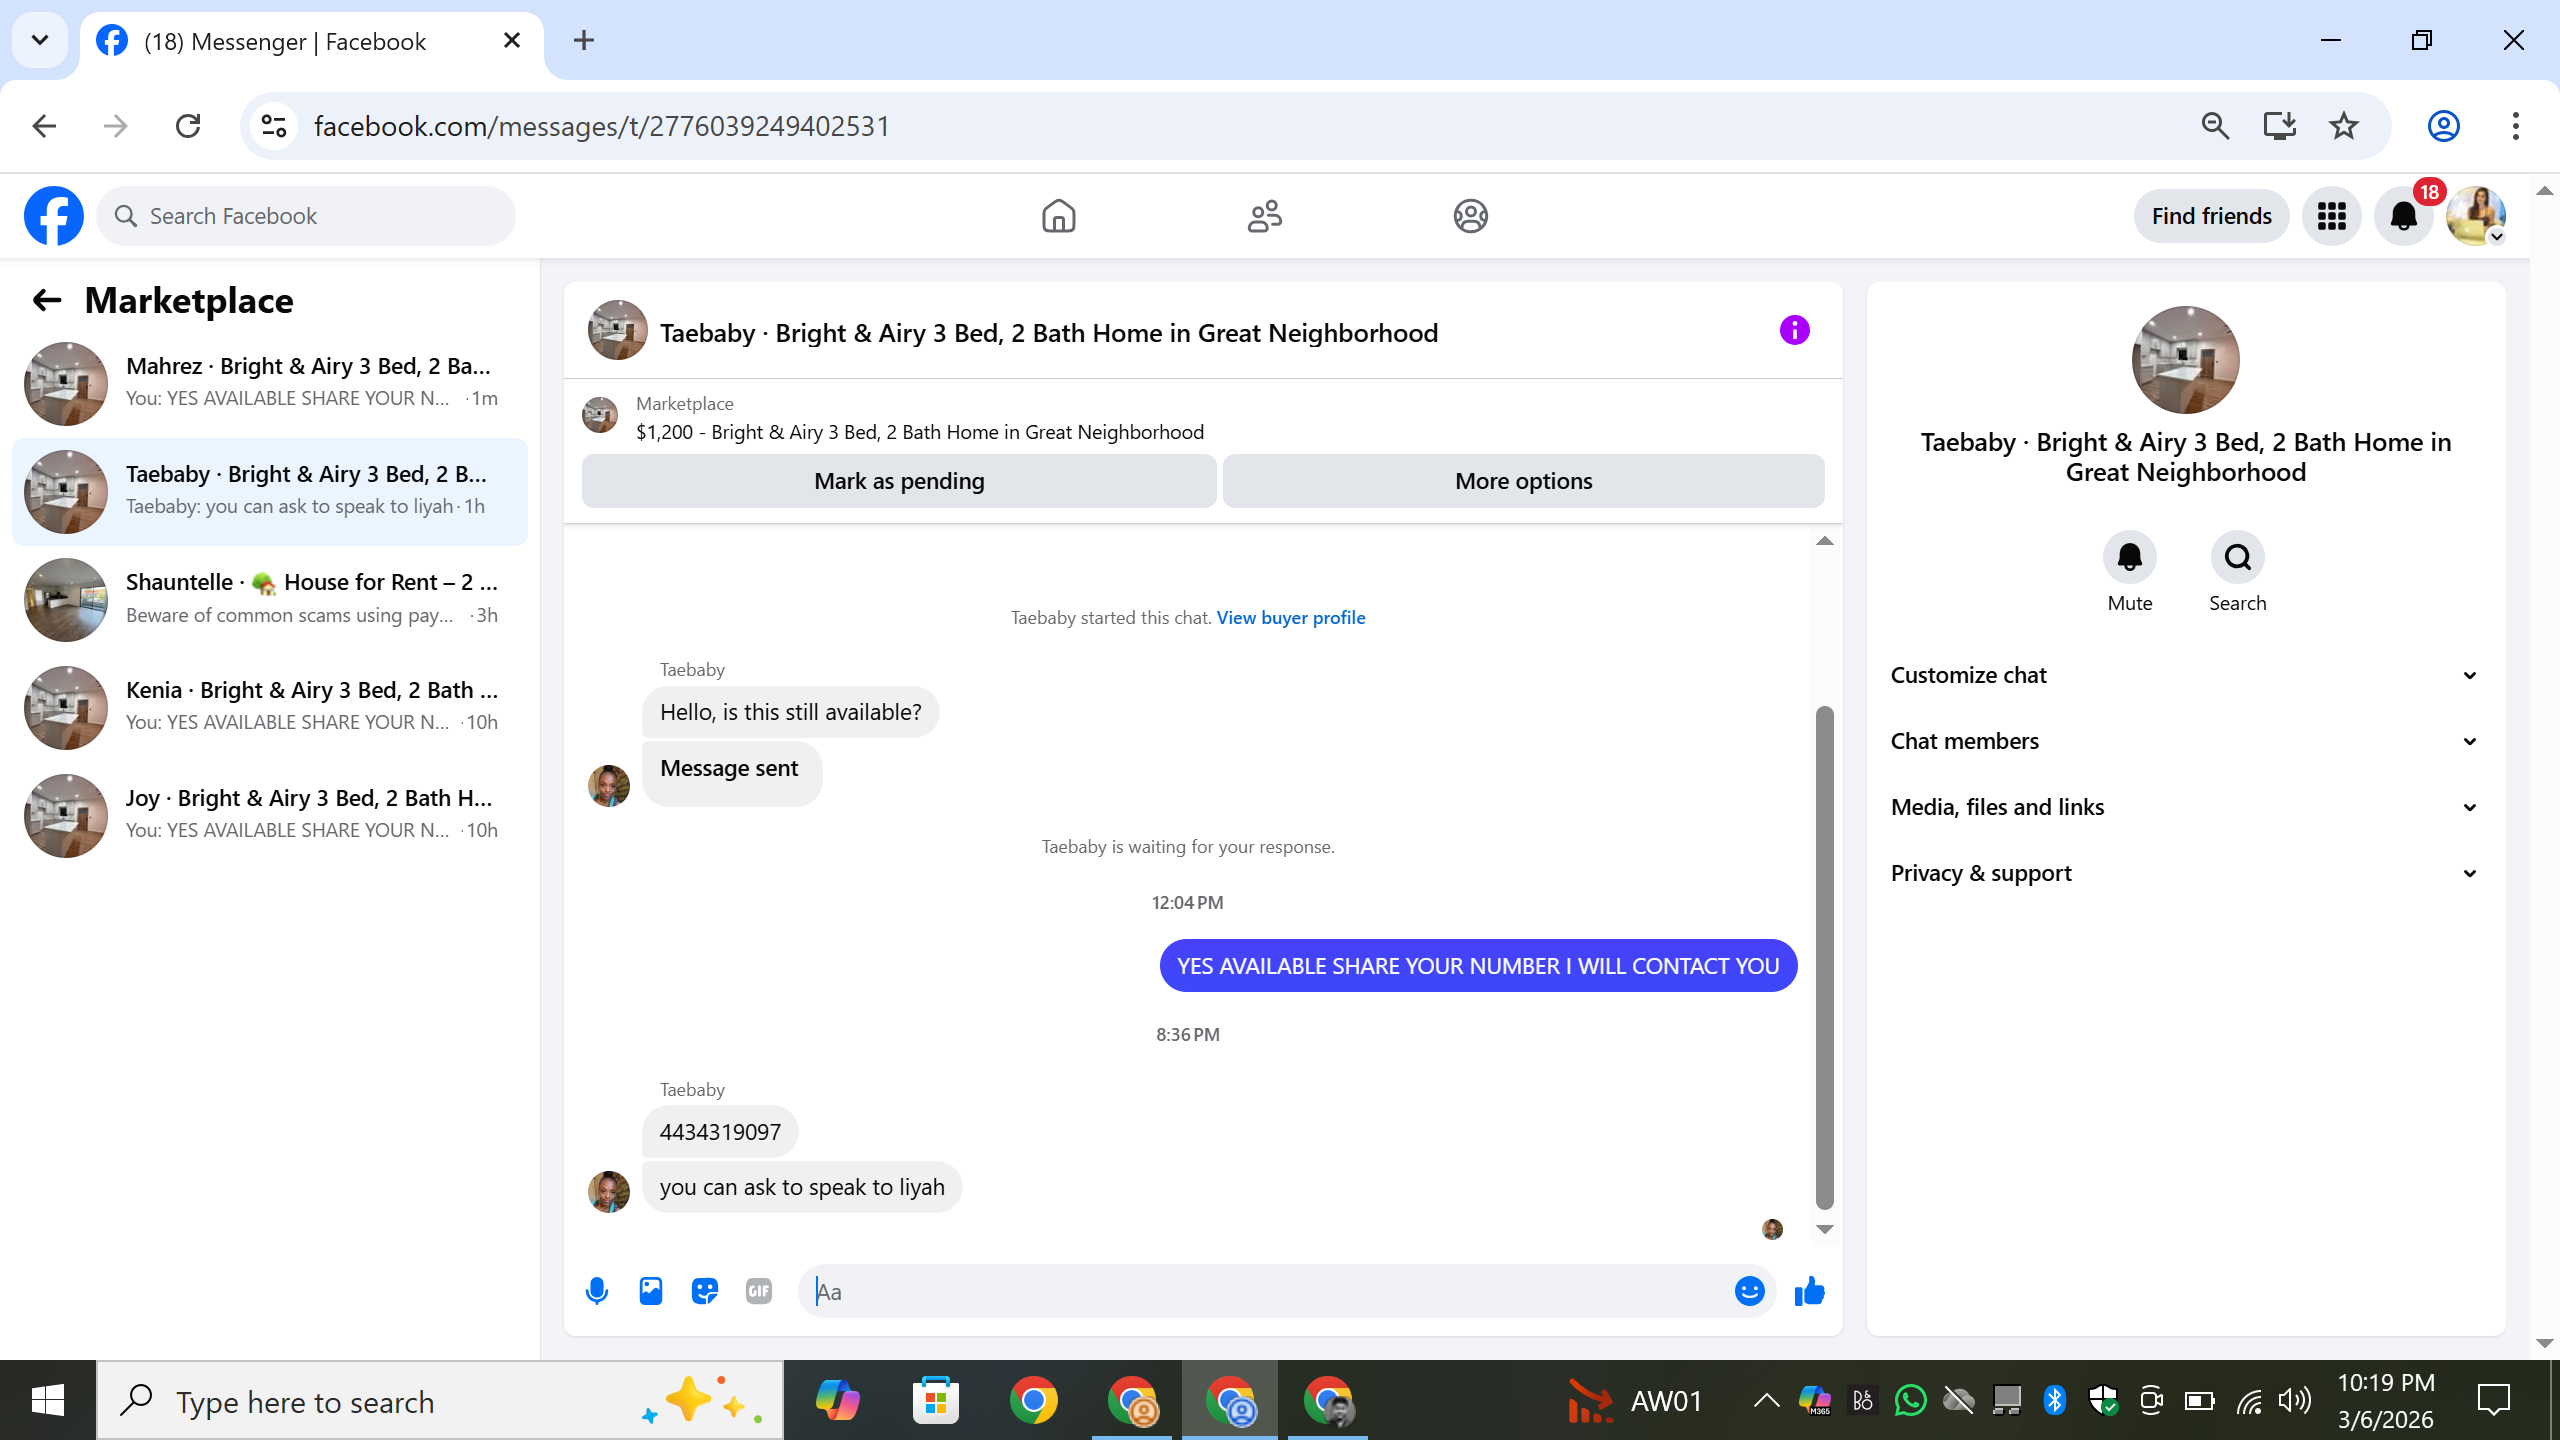Image resolution: width=2560 pixels, height=1440 pixels.
Task: Open the View buyer profile link
Action: coord(1290,617)
